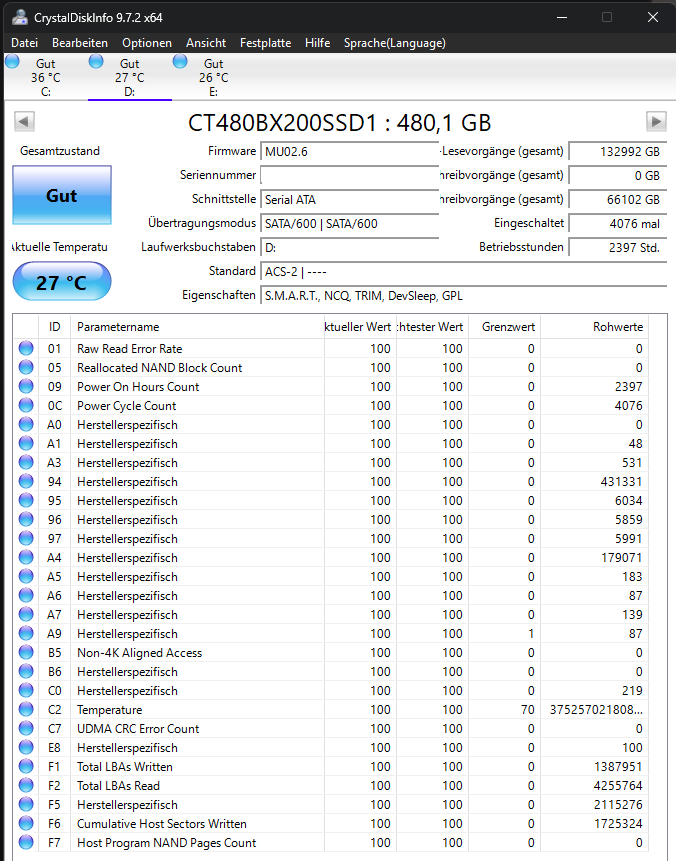The height and width of the screenshot is (861, 676).
Task: Select raw value 431331 in row 94
Action: point(621,482)
